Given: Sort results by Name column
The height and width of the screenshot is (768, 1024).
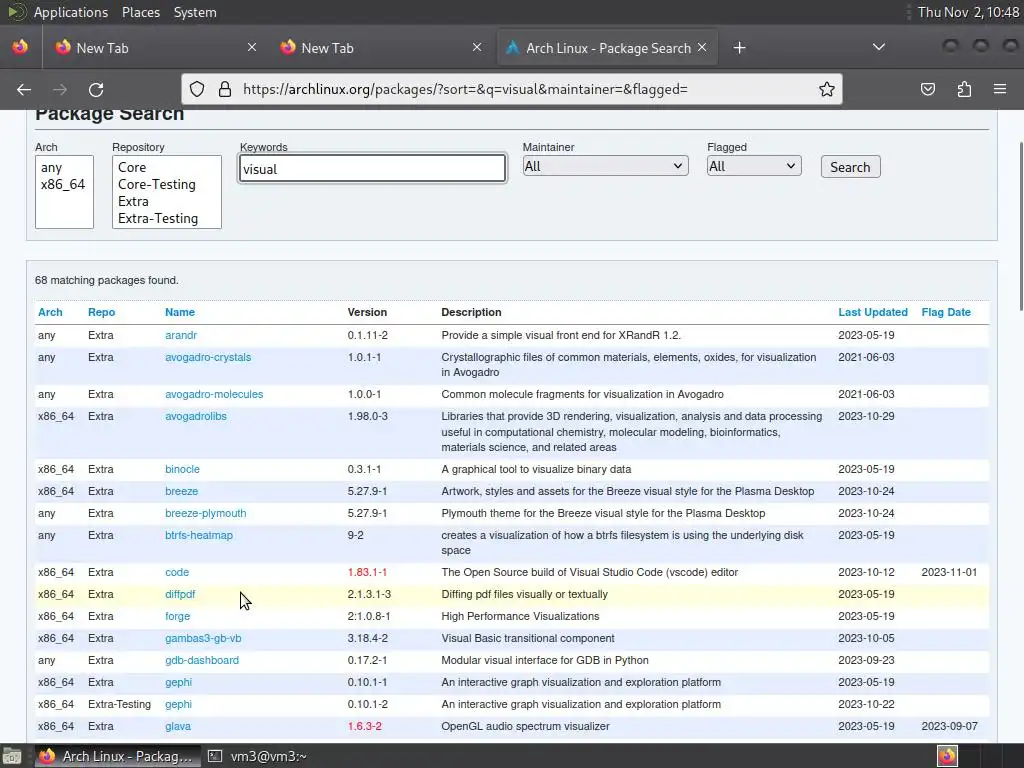Looking at the screenshot, I should click(x=180, y=312).
